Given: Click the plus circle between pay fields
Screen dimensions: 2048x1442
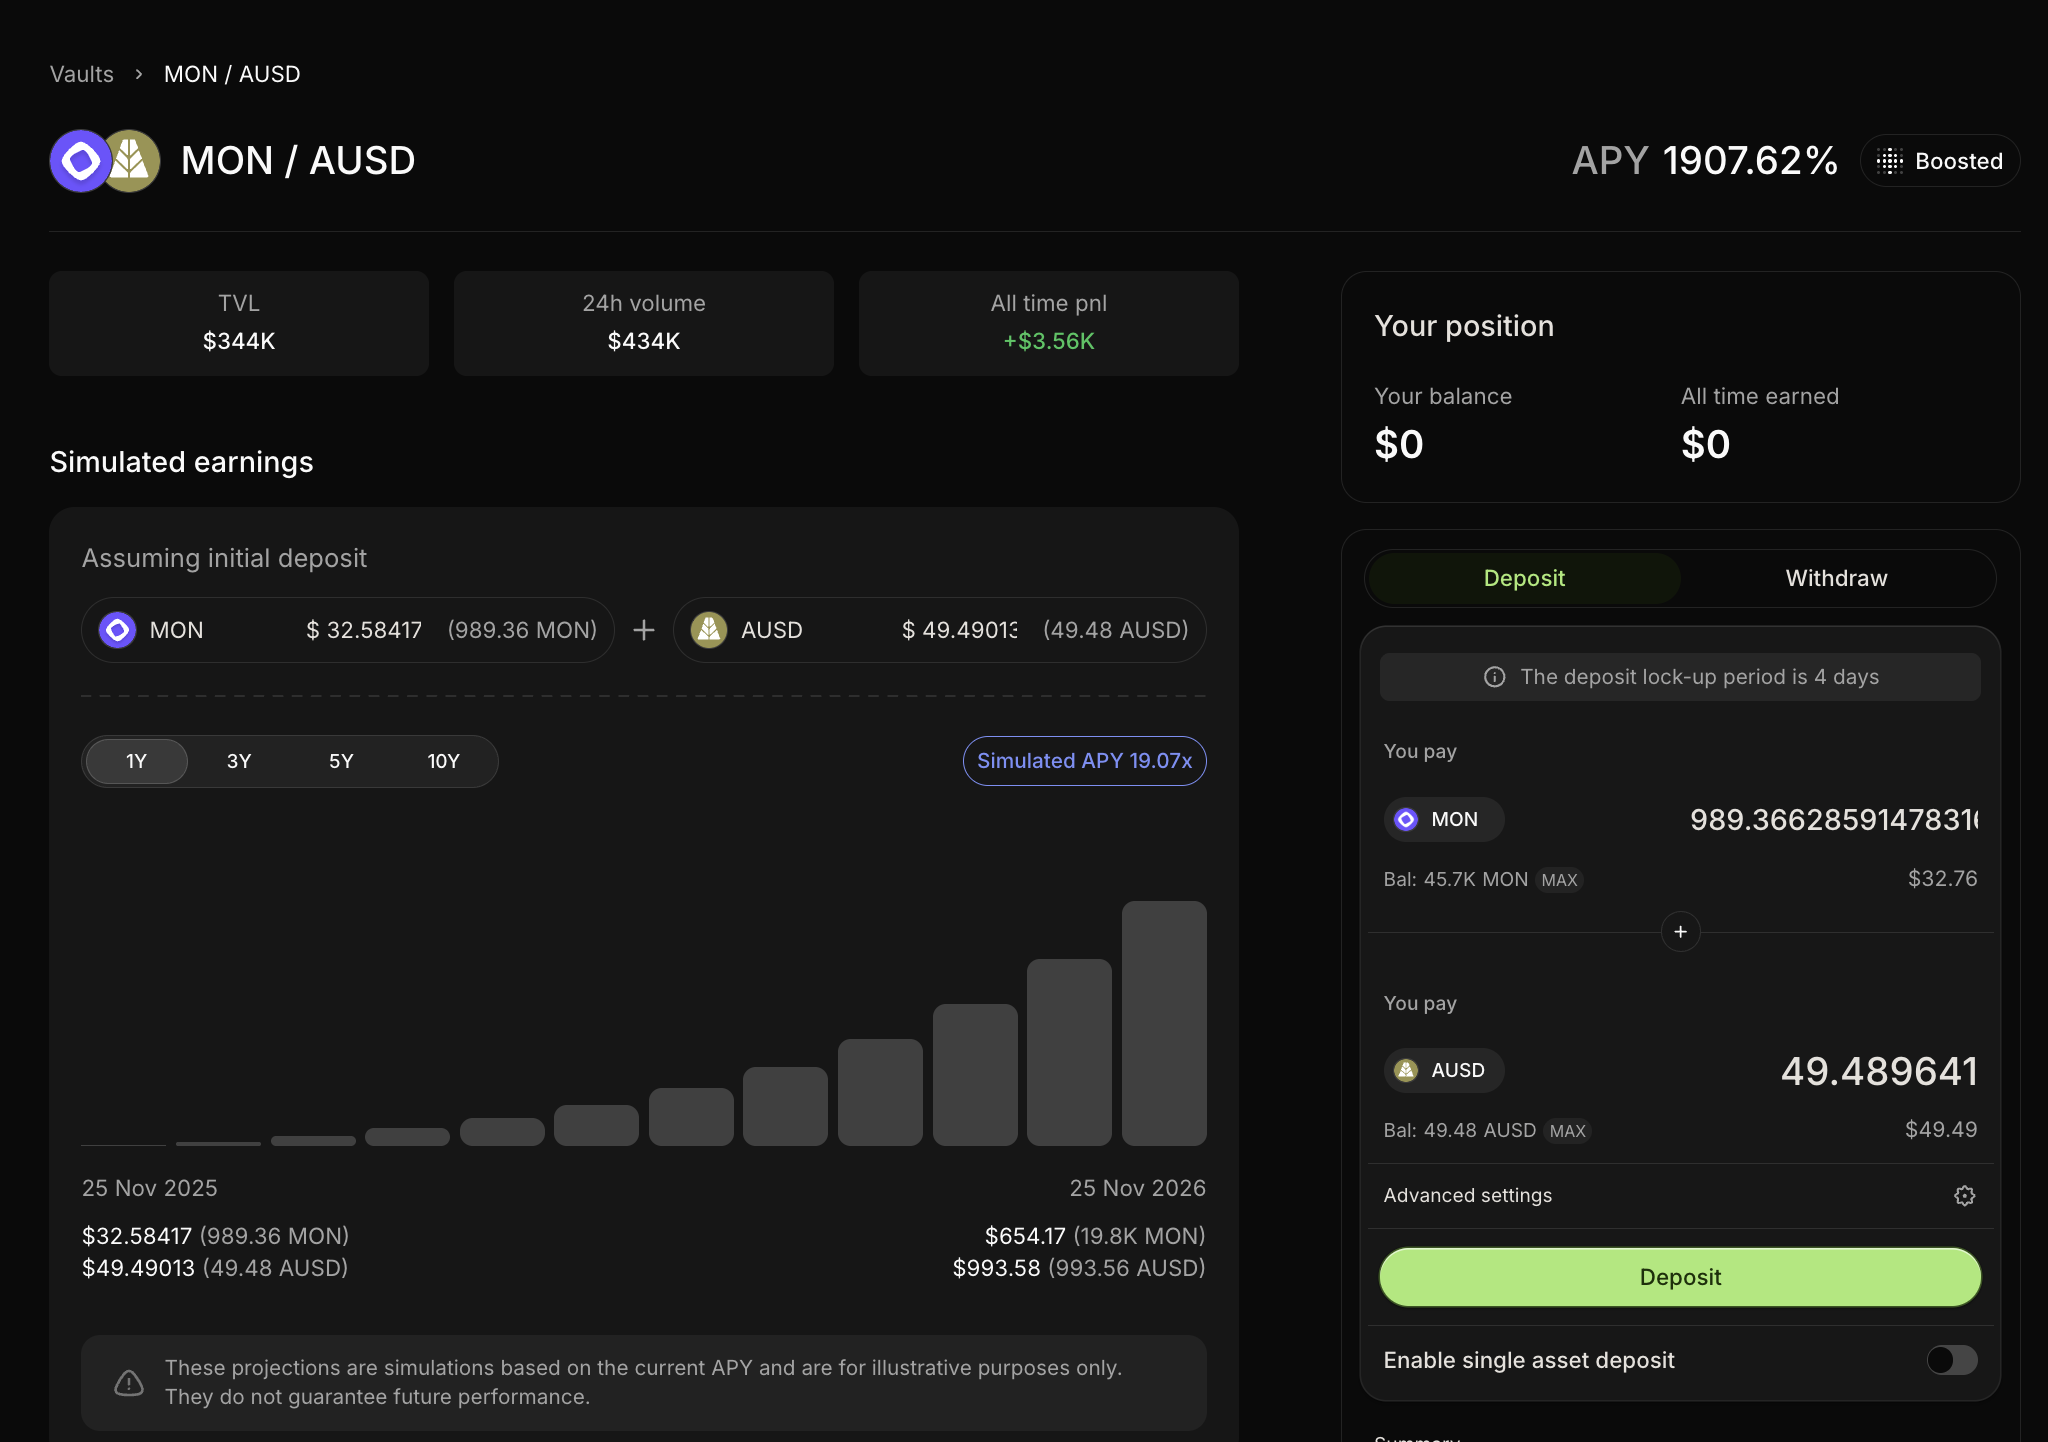Looking at the screenshot, I should tap(1680, 932).
